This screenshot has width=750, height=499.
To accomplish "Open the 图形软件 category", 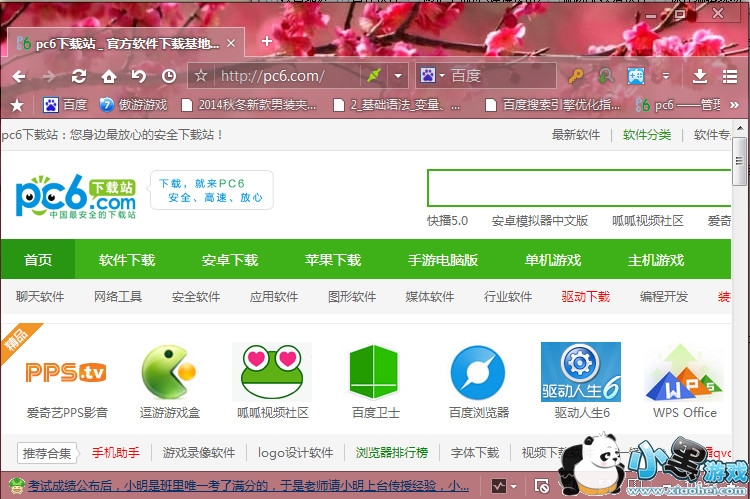I will [352, 297].
